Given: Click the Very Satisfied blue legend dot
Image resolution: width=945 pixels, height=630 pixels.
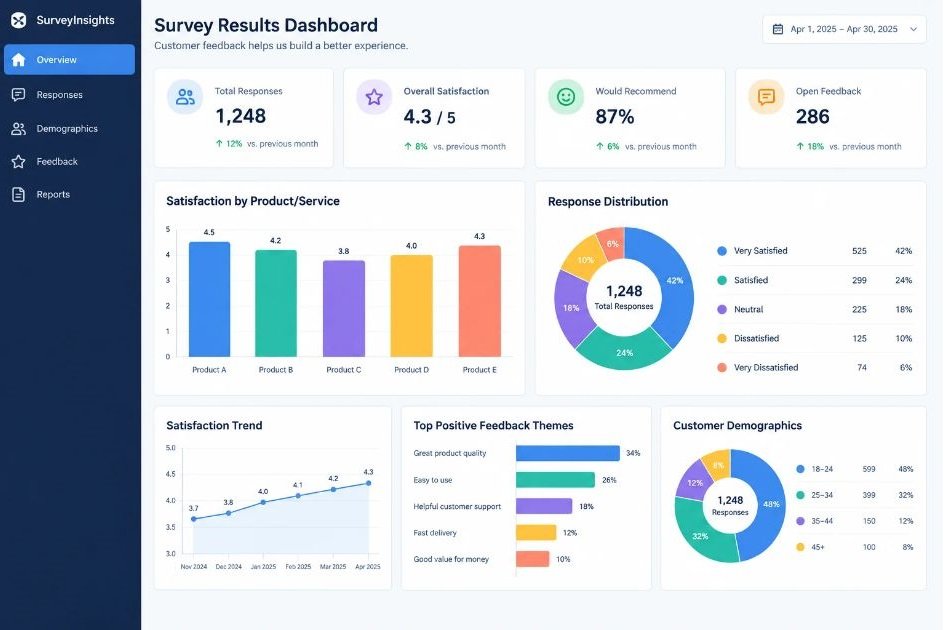Looking at the screenshot, I should tap(722, 251).
